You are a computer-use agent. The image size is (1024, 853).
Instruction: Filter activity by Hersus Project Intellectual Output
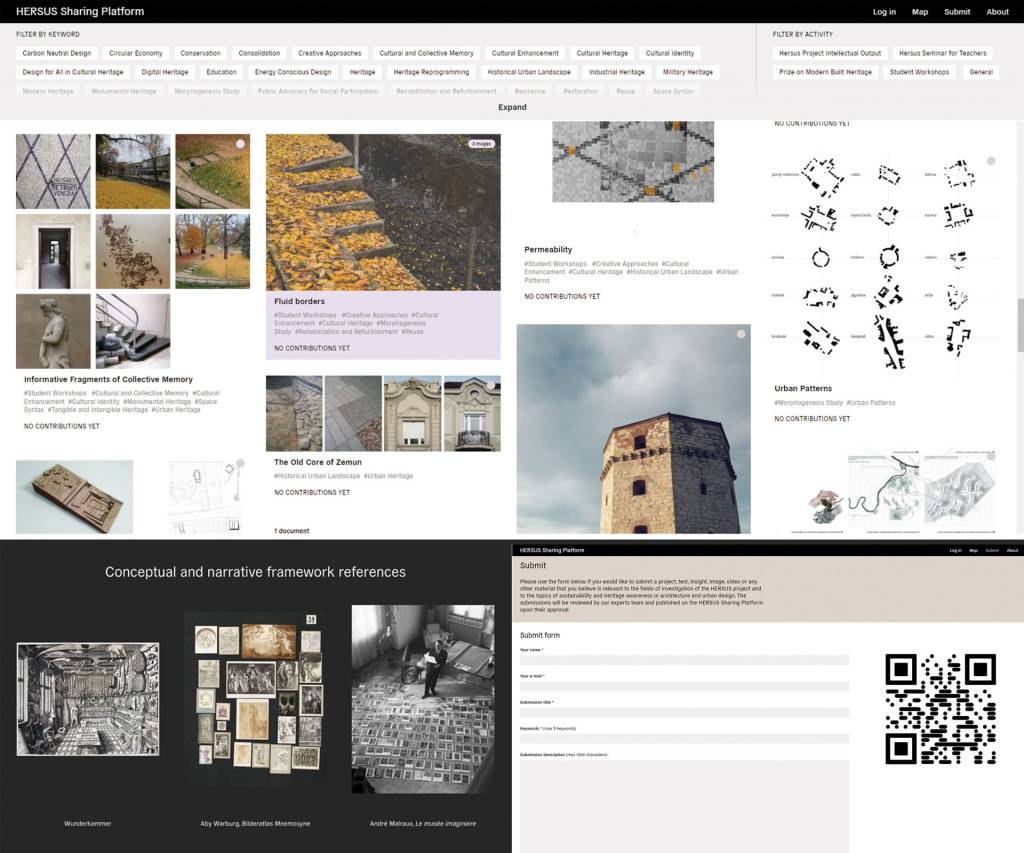(x=830, y=53)
